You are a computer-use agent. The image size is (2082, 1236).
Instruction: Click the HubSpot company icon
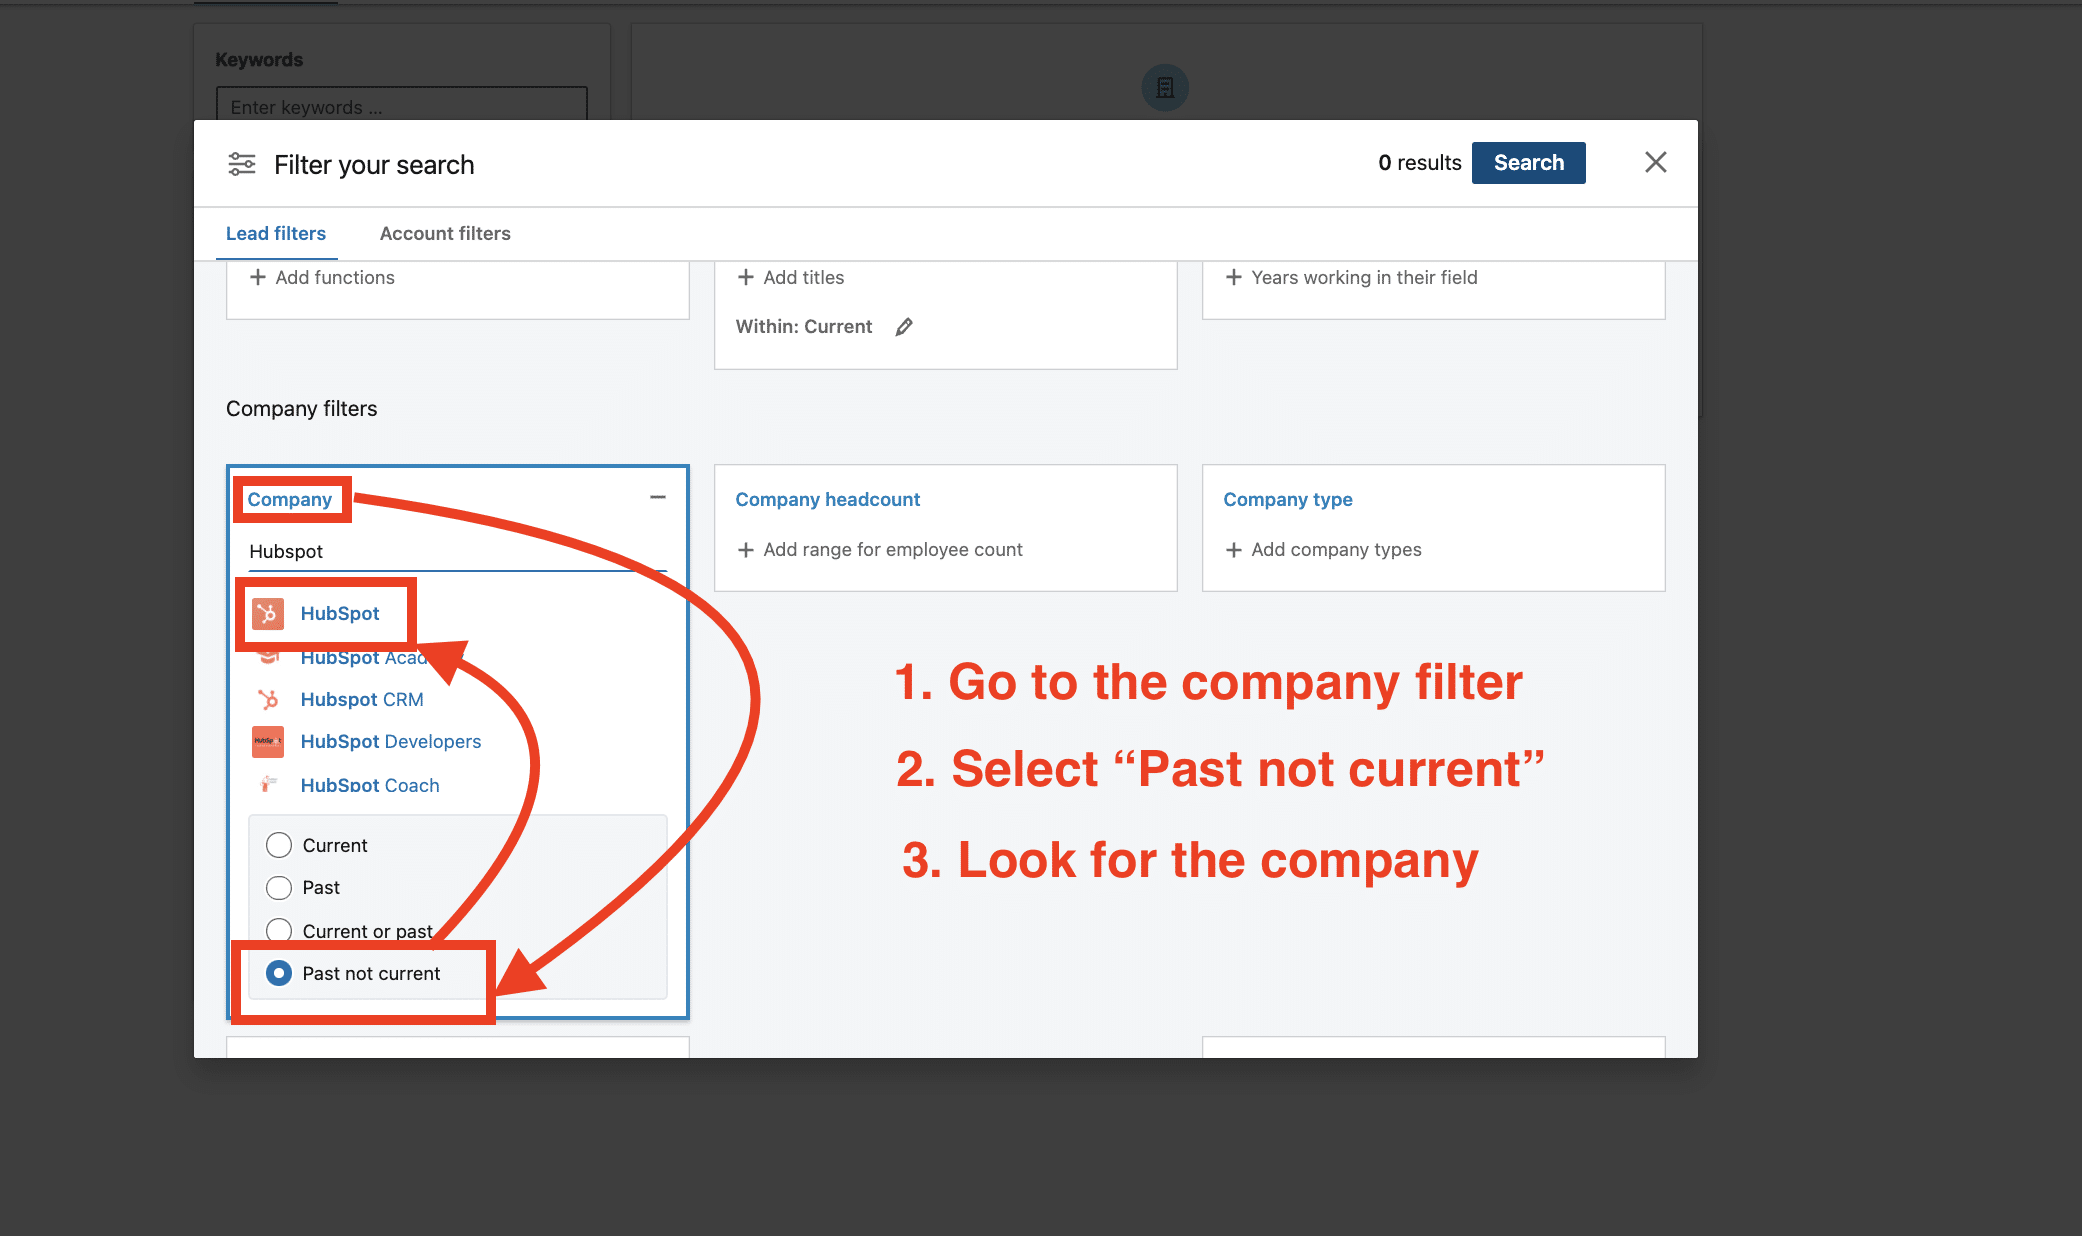(x=269, y=612)
